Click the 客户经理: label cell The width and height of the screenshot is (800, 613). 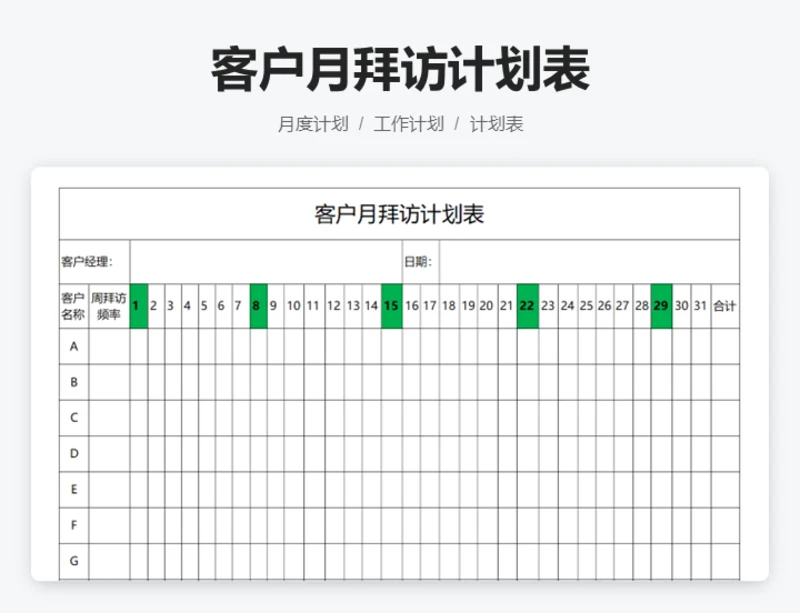pos(95,262)
